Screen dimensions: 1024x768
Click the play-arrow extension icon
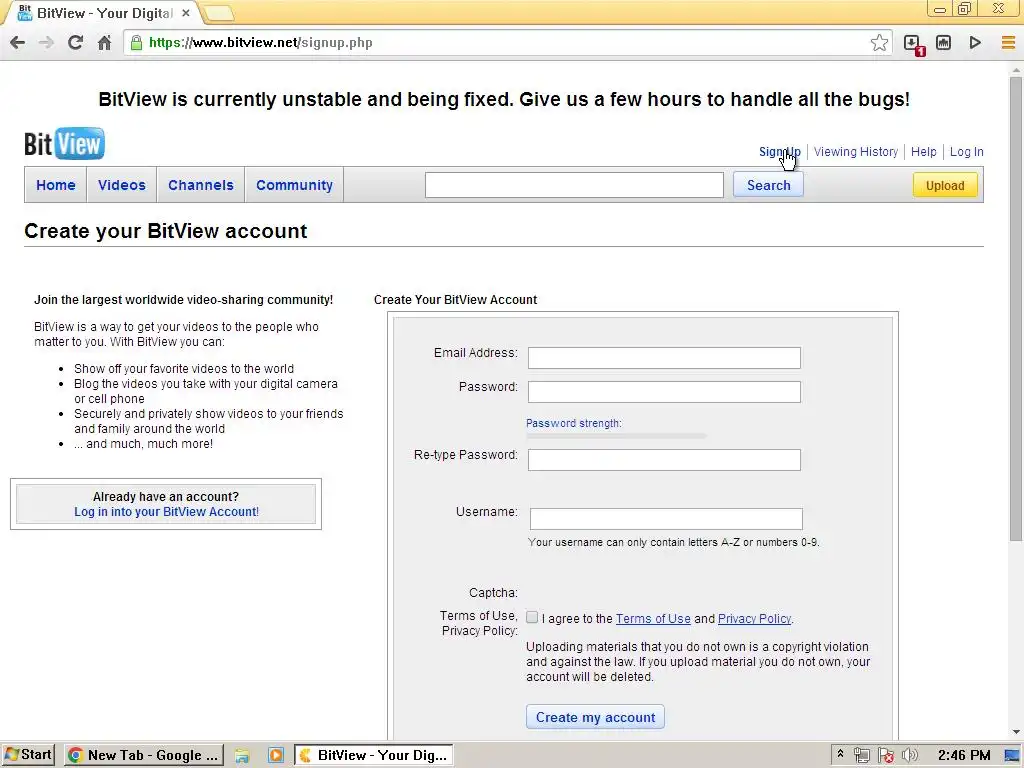pyautogui.click(x=975, y=42)
